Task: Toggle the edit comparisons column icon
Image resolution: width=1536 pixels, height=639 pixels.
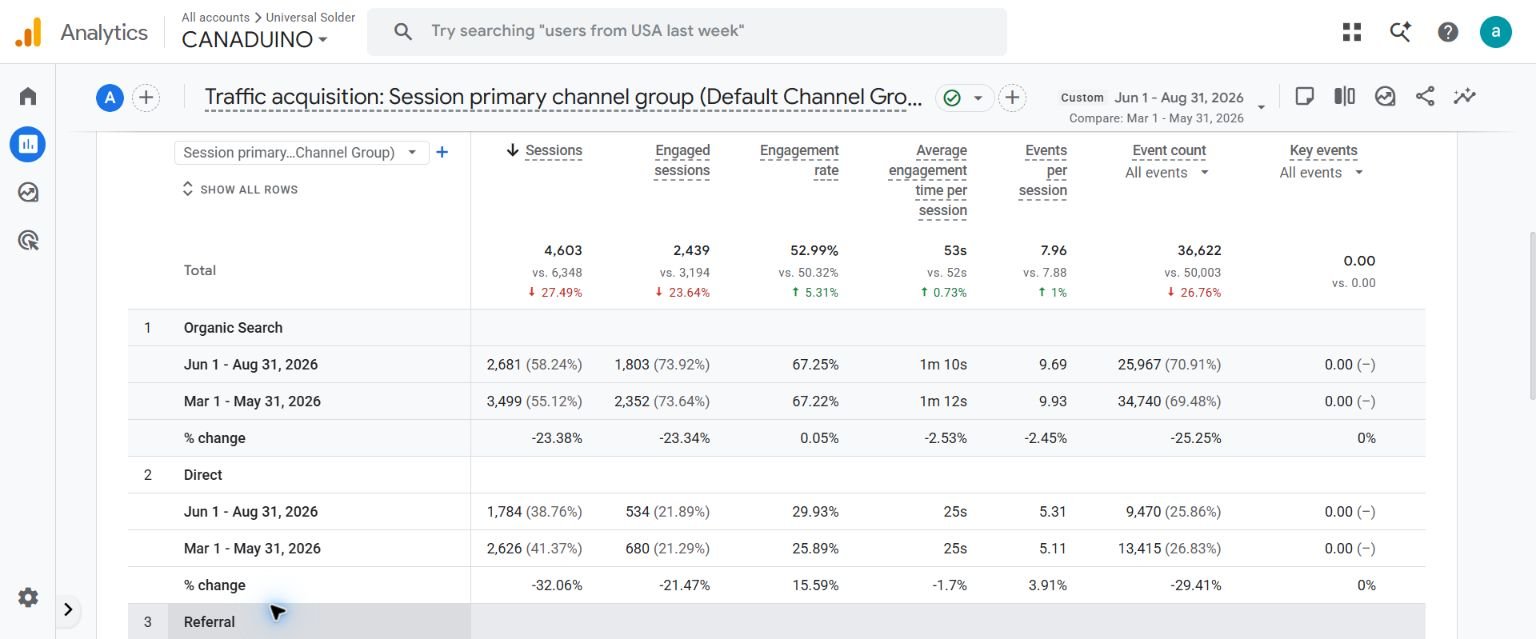Action: click(1345, 96)
